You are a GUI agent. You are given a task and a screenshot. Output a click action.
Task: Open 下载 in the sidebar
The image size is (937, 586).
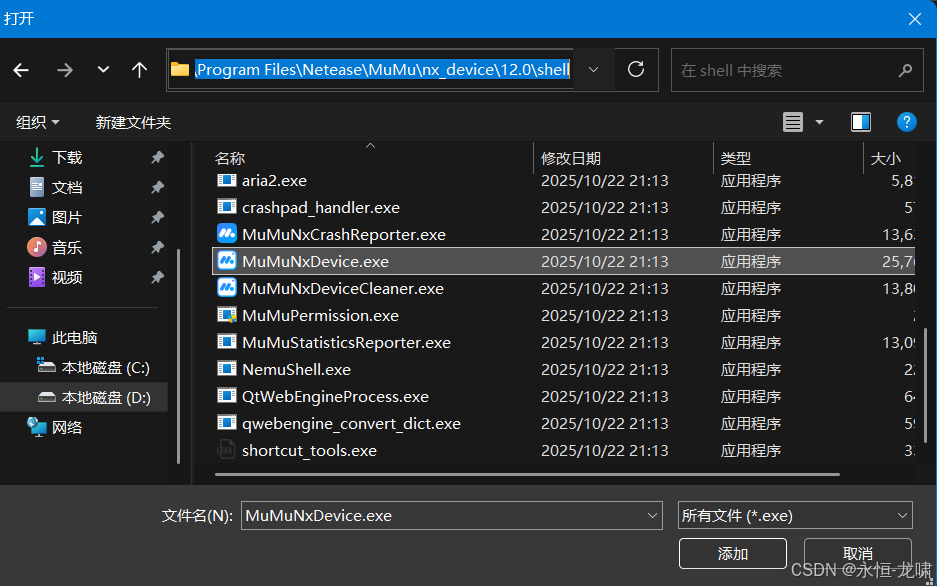click(66, 158)
